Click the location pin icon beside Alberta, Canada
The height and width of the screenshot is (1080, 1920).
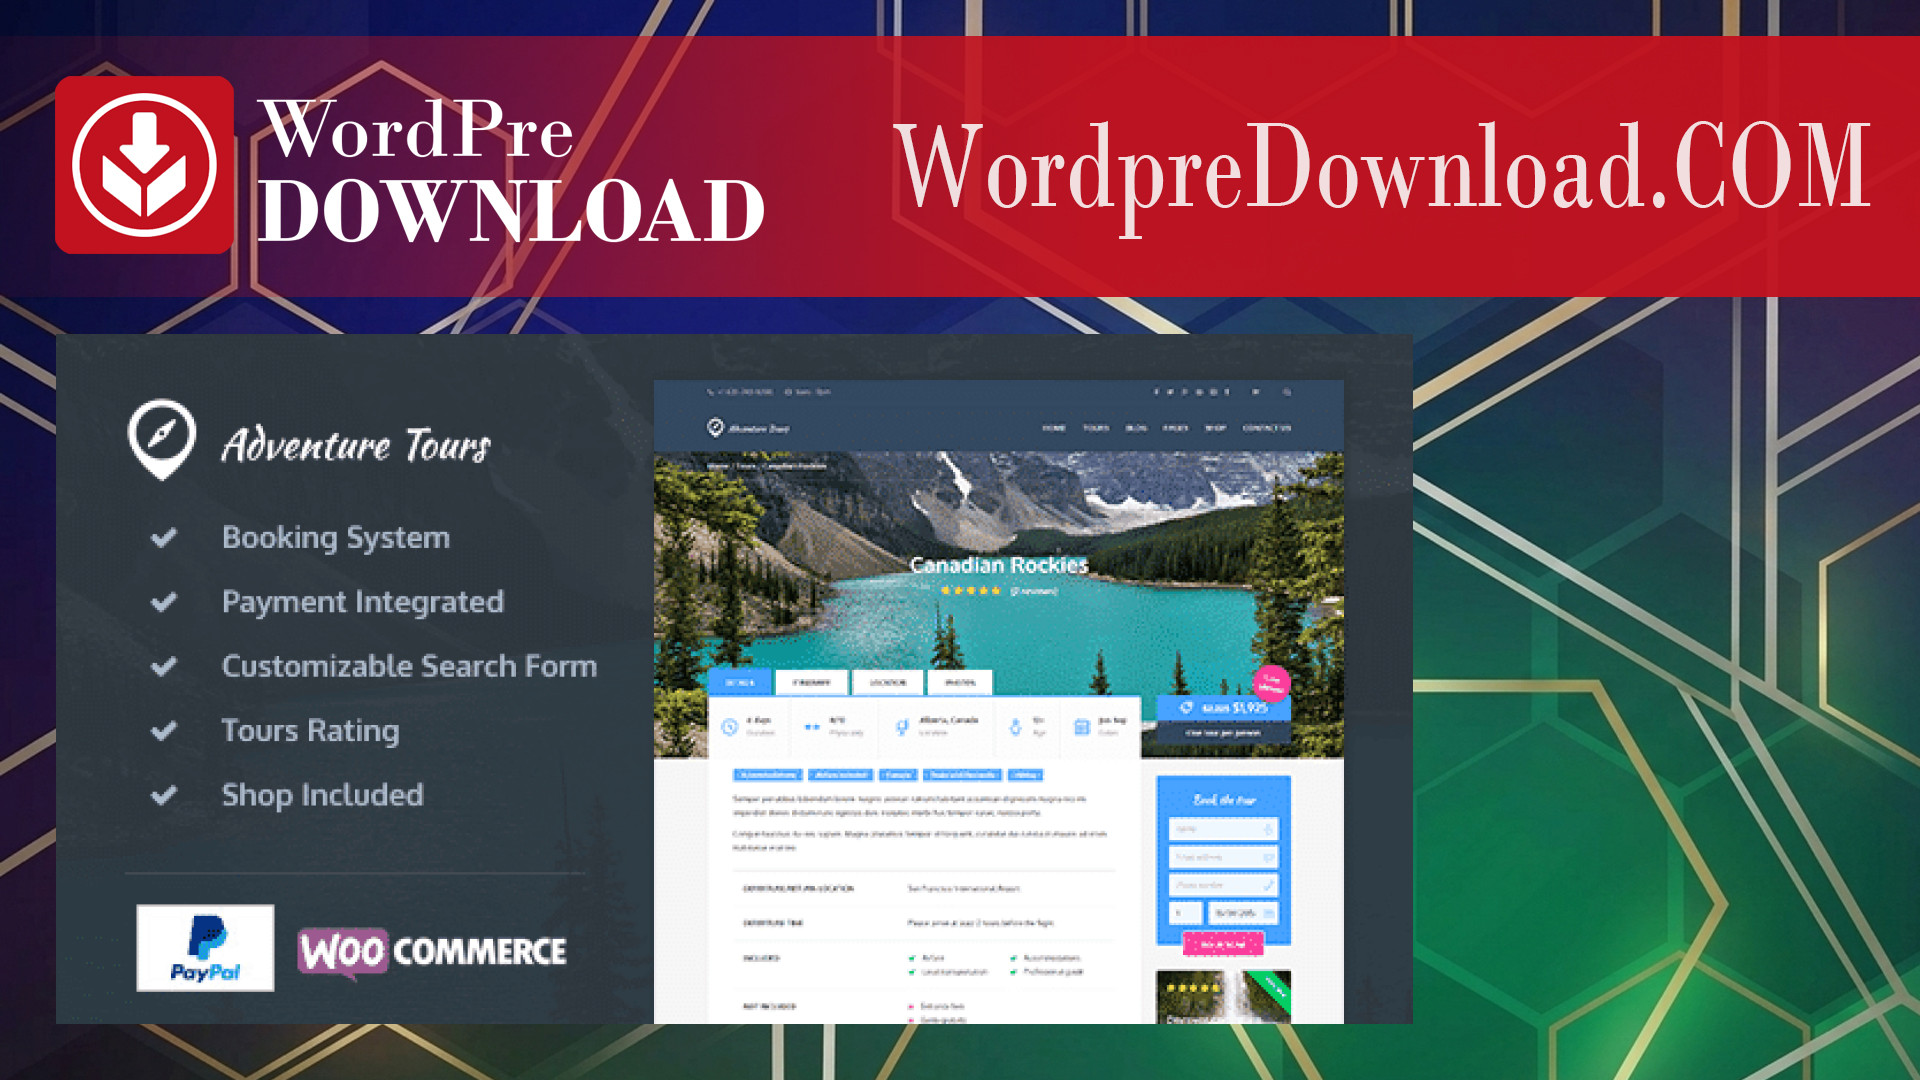[902, 727]
